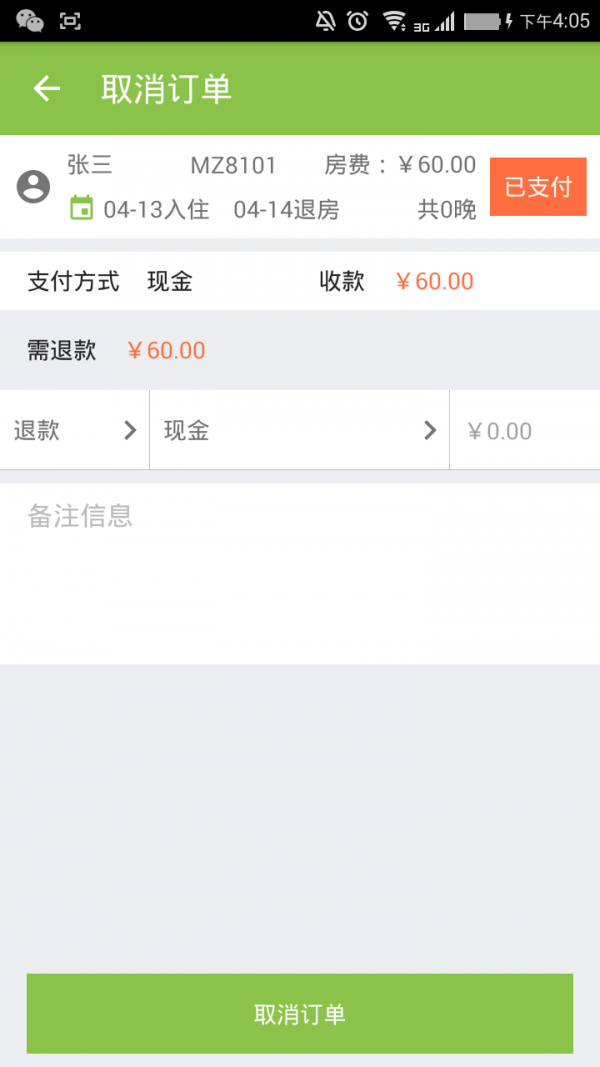Tap the green check-in calendar icon
This screenshot has width=600, height=1067.
81,208
